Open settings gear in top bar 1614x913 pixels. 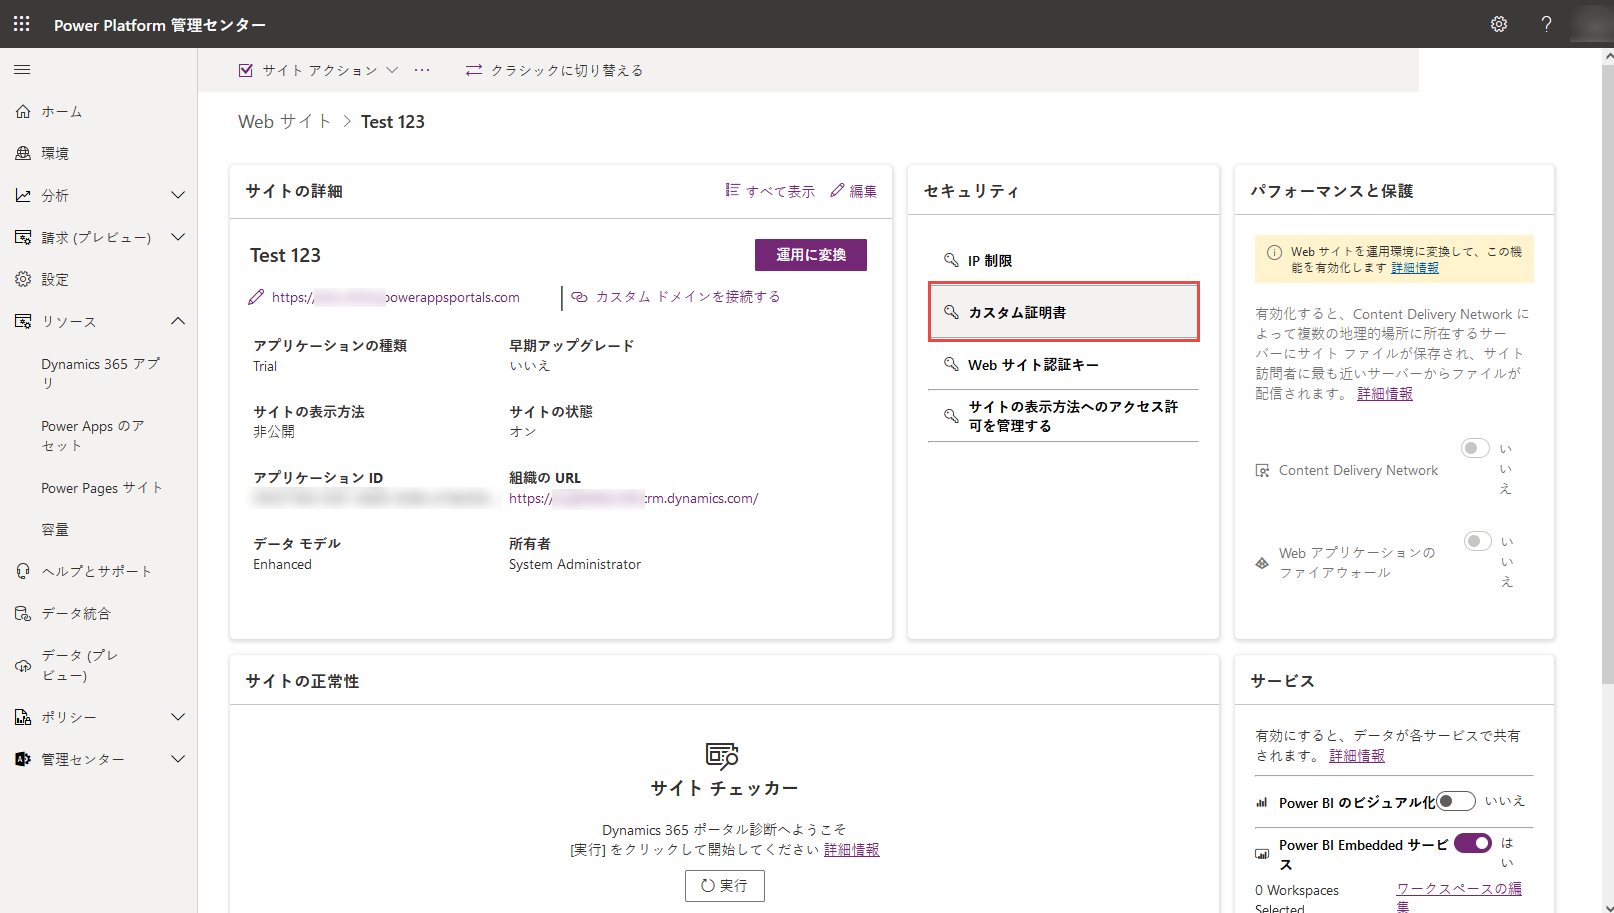pyautogui.click(x=1498, y=24)
